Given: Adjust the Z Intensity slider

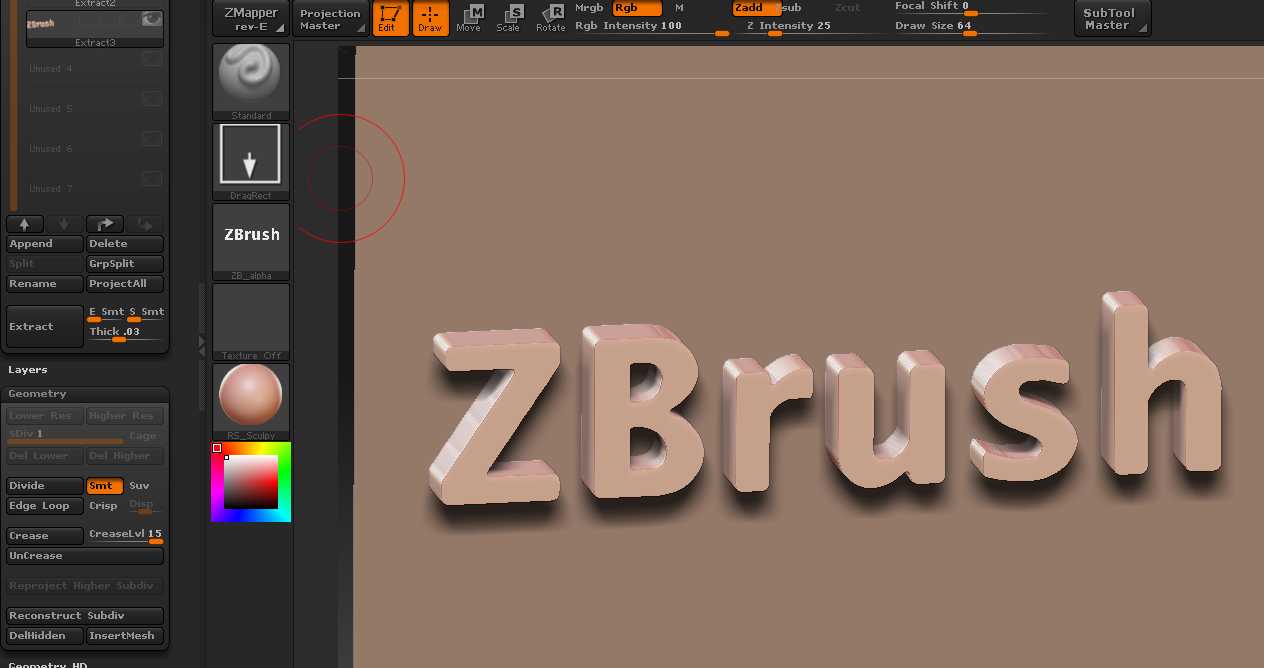Looking at the screenshot, I should (x=810, y=27).
